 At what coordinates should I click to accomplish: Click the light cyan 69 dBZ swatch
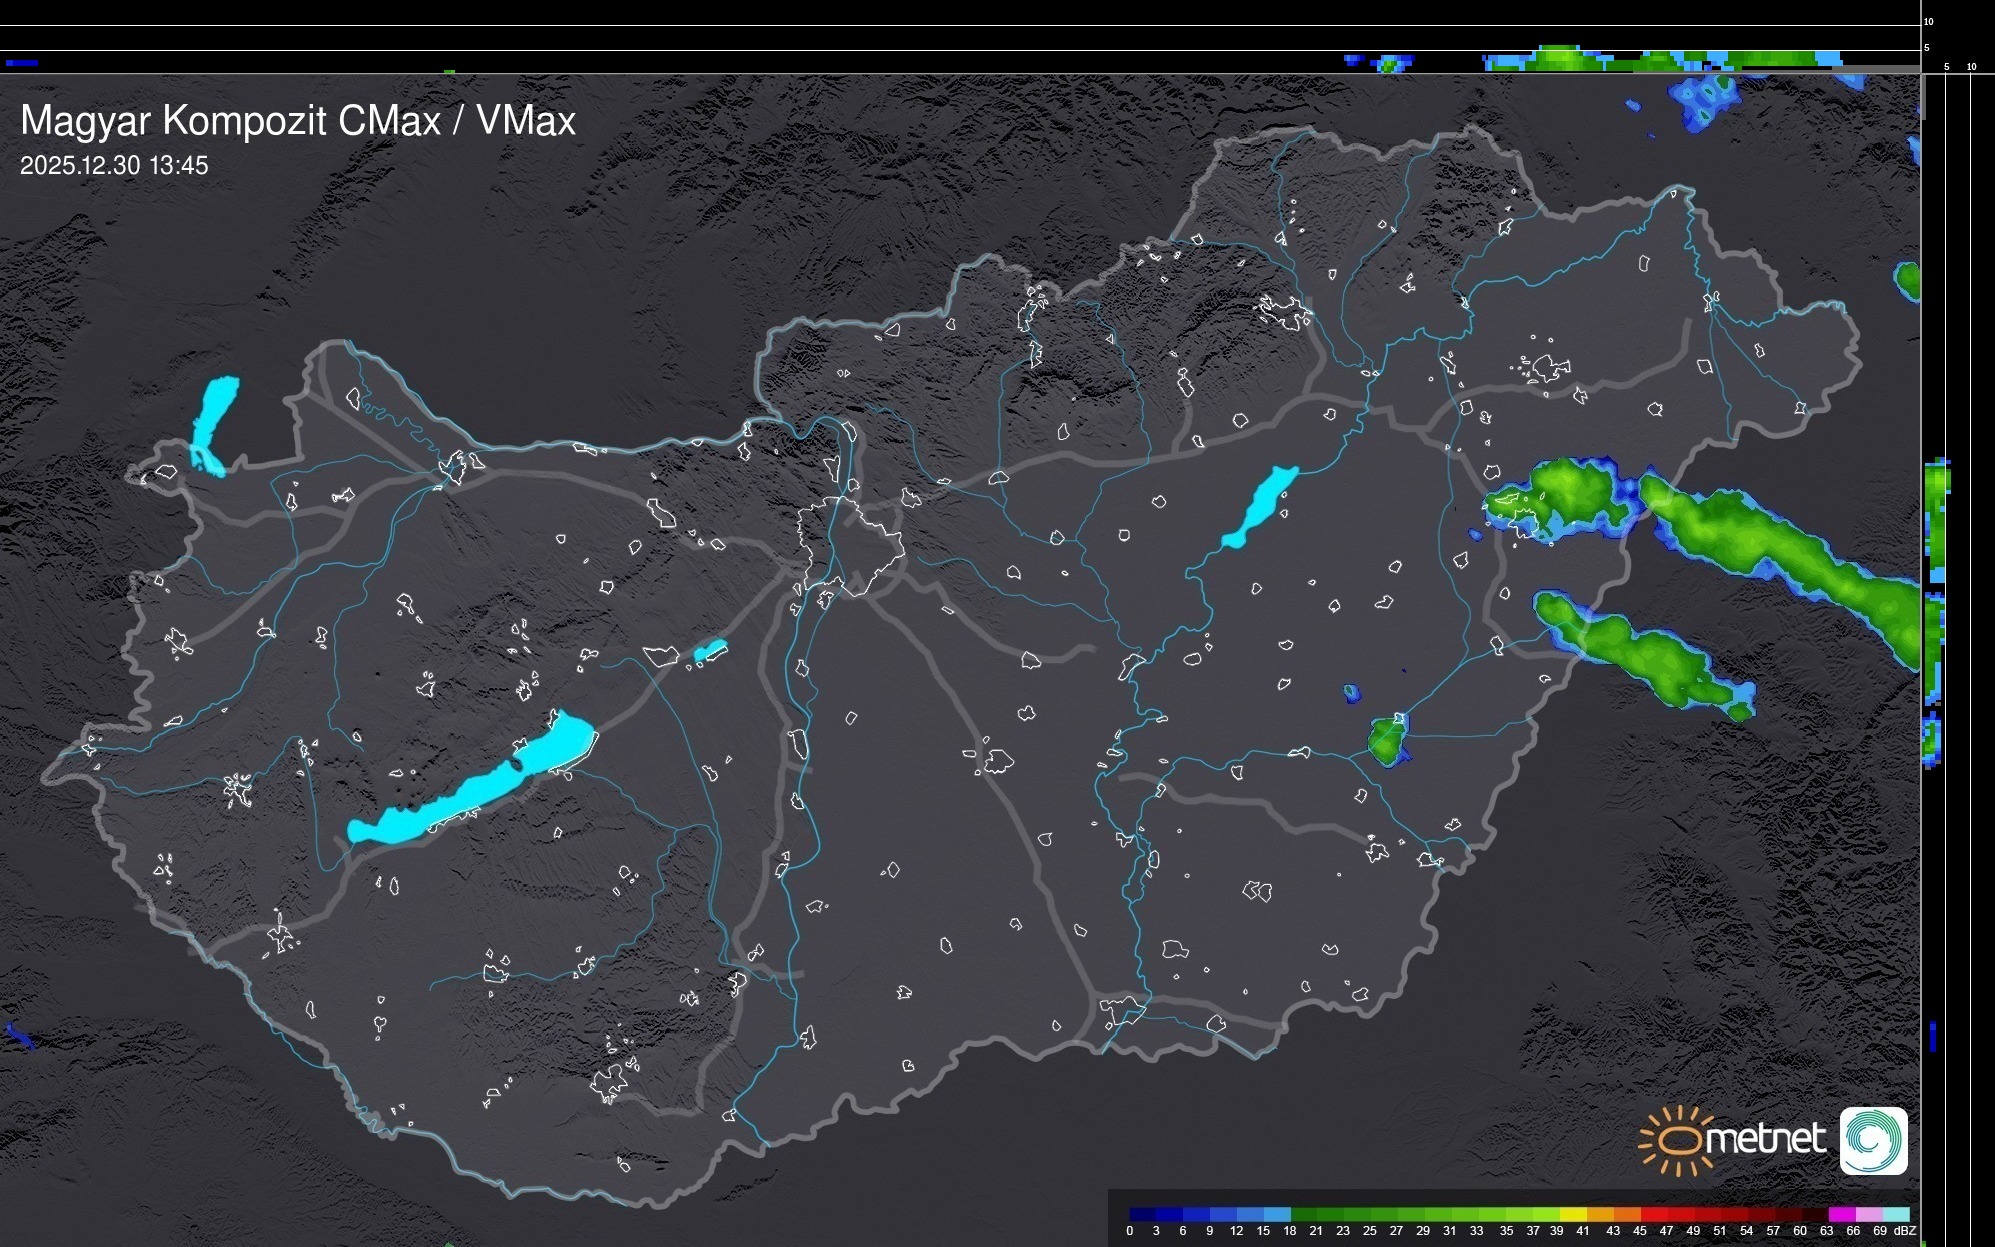pos(1896,1214)
